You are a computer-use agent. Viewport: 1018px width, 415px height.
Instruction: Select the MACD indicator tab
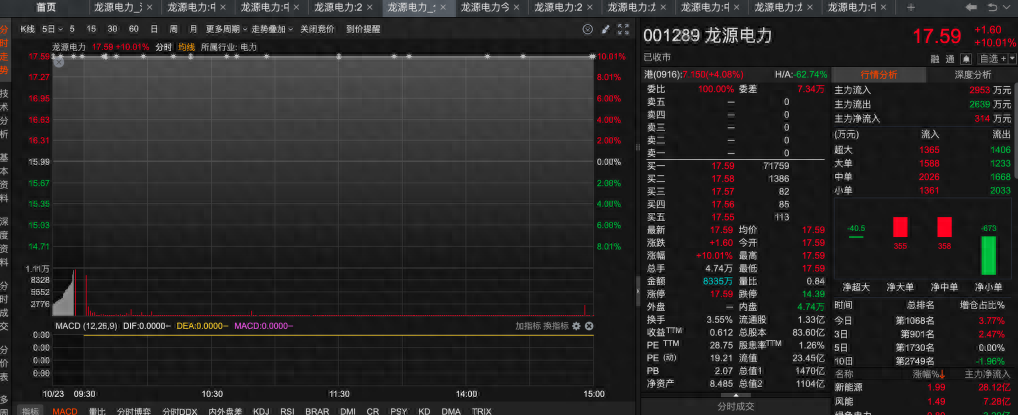(65, 411)
